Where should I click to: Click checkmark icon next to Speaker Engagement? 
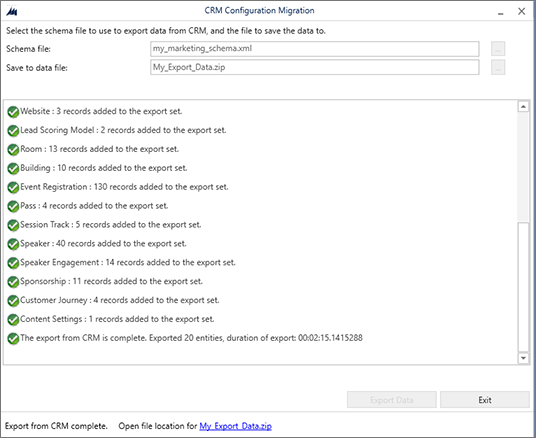click(x=13, y=263)
